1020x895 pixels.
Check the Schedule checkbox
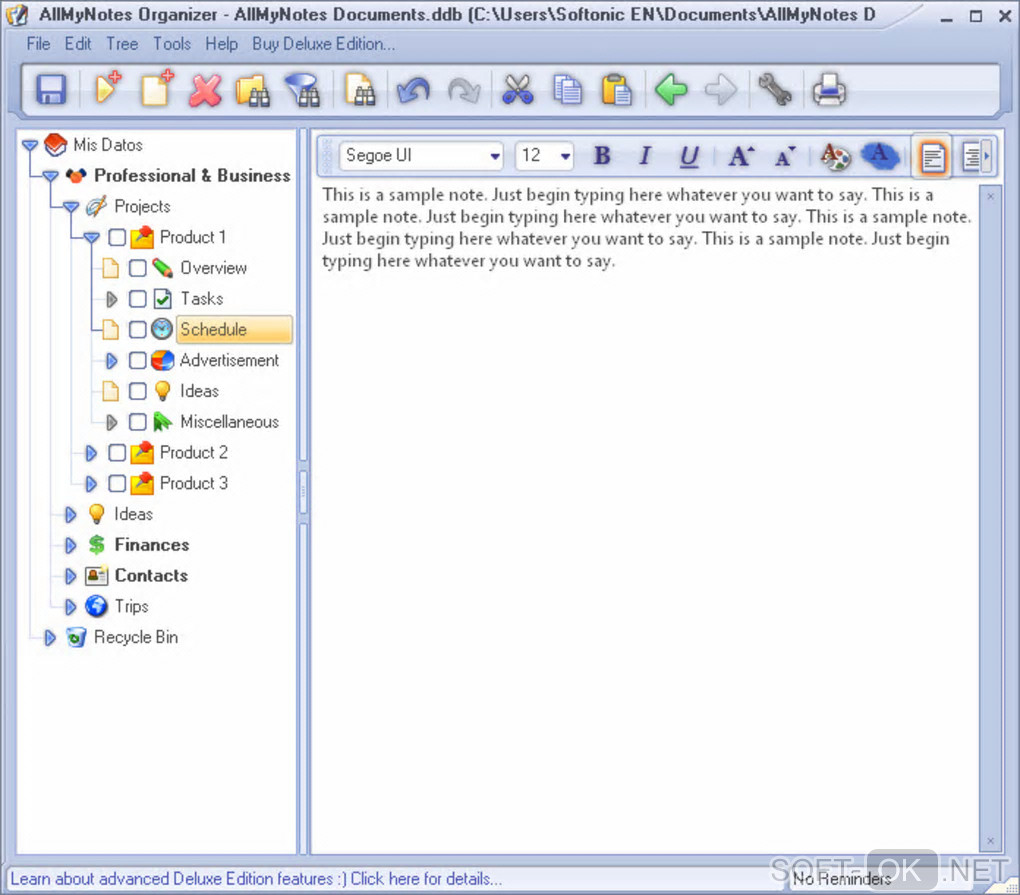click(x=137, y=330)
